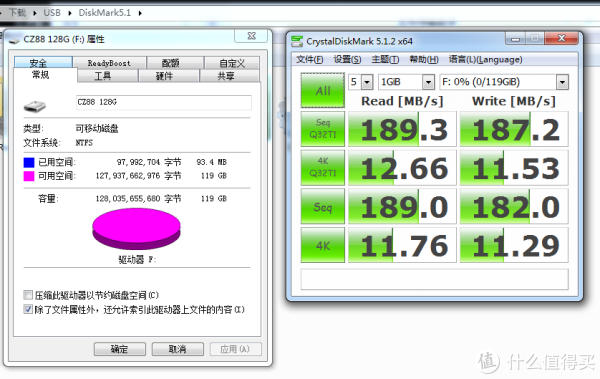
Task: Run all benchmarks with the All button
Action: 323,90
